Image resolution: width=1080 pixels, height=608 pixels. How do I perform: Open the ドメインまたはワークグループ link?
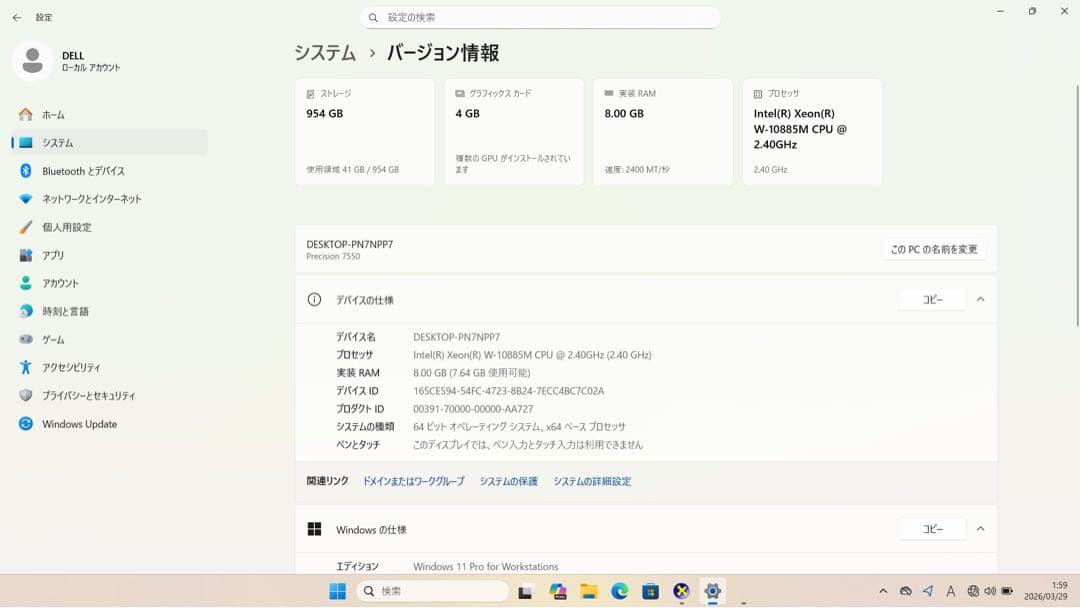413,481
